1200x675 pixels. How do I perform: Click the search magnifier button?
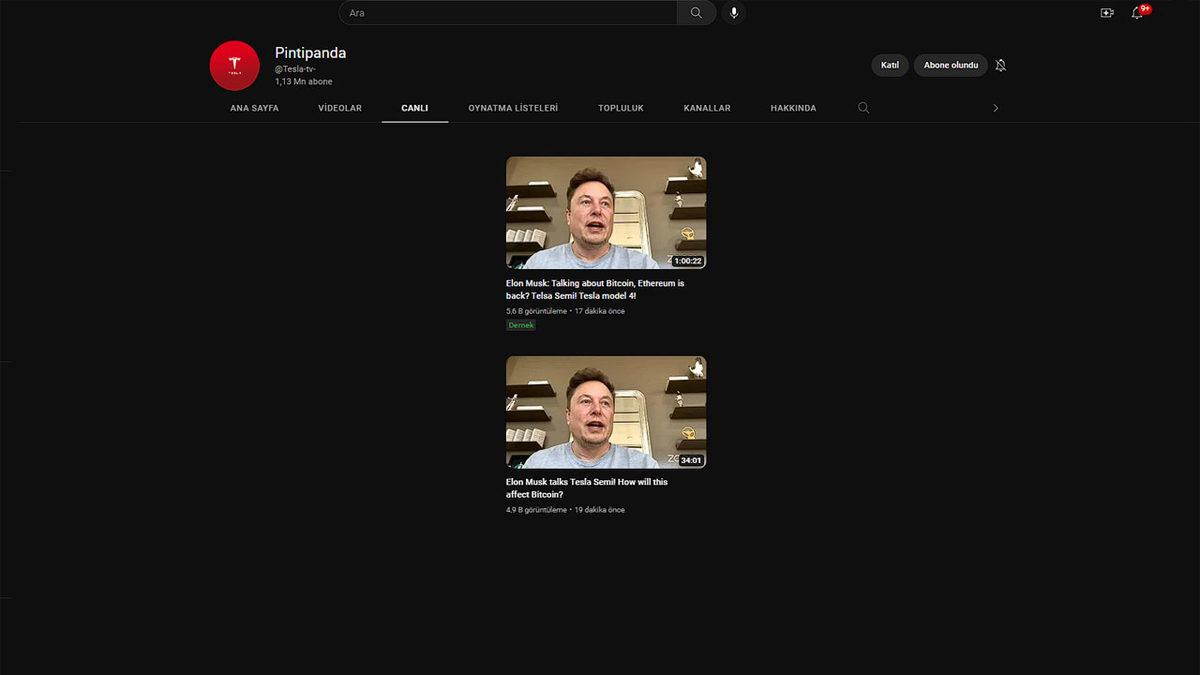click(696, 12)
